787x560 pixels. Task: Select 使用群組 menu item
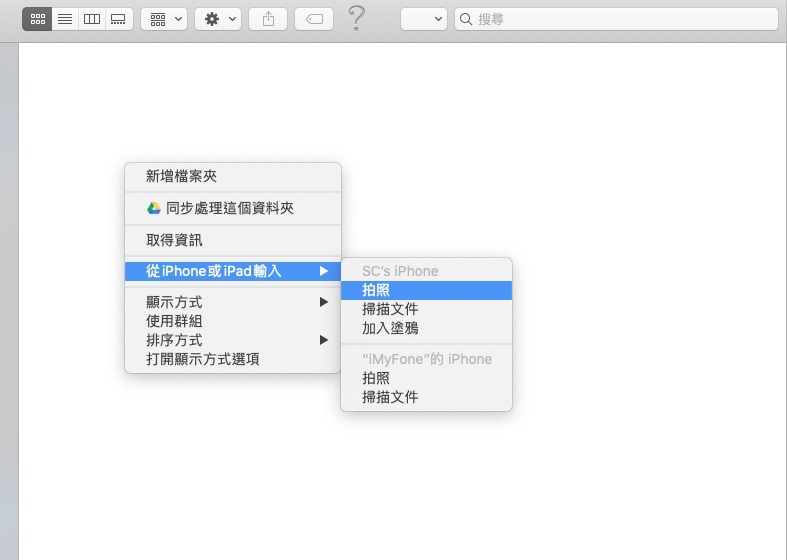[233, 321]
